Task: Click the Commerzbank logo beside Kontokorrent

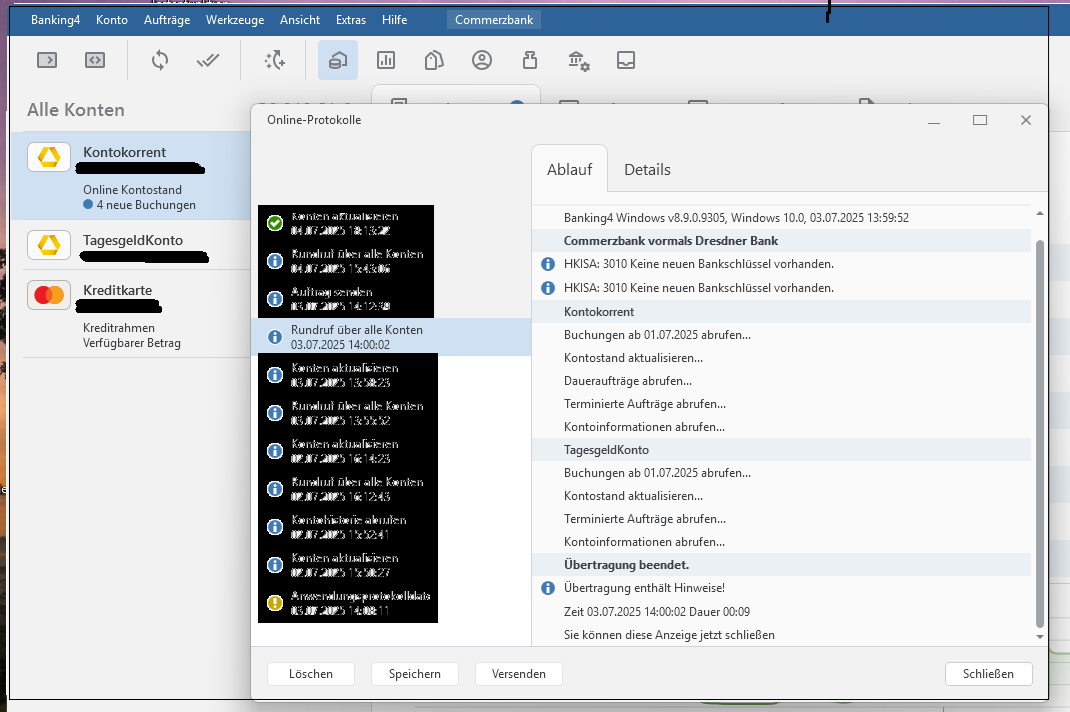Action: click(x=49, y=157)
